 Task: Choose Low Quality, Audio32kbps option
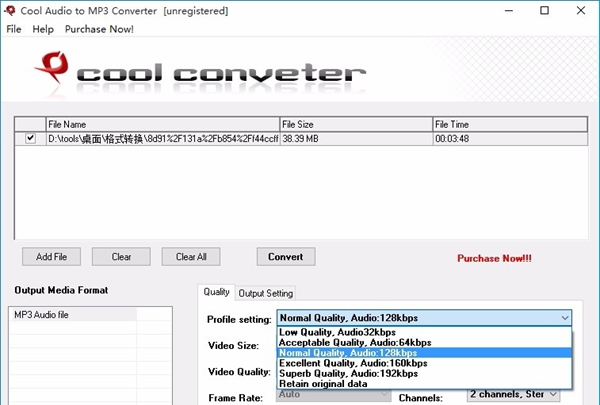pos(424,332)
